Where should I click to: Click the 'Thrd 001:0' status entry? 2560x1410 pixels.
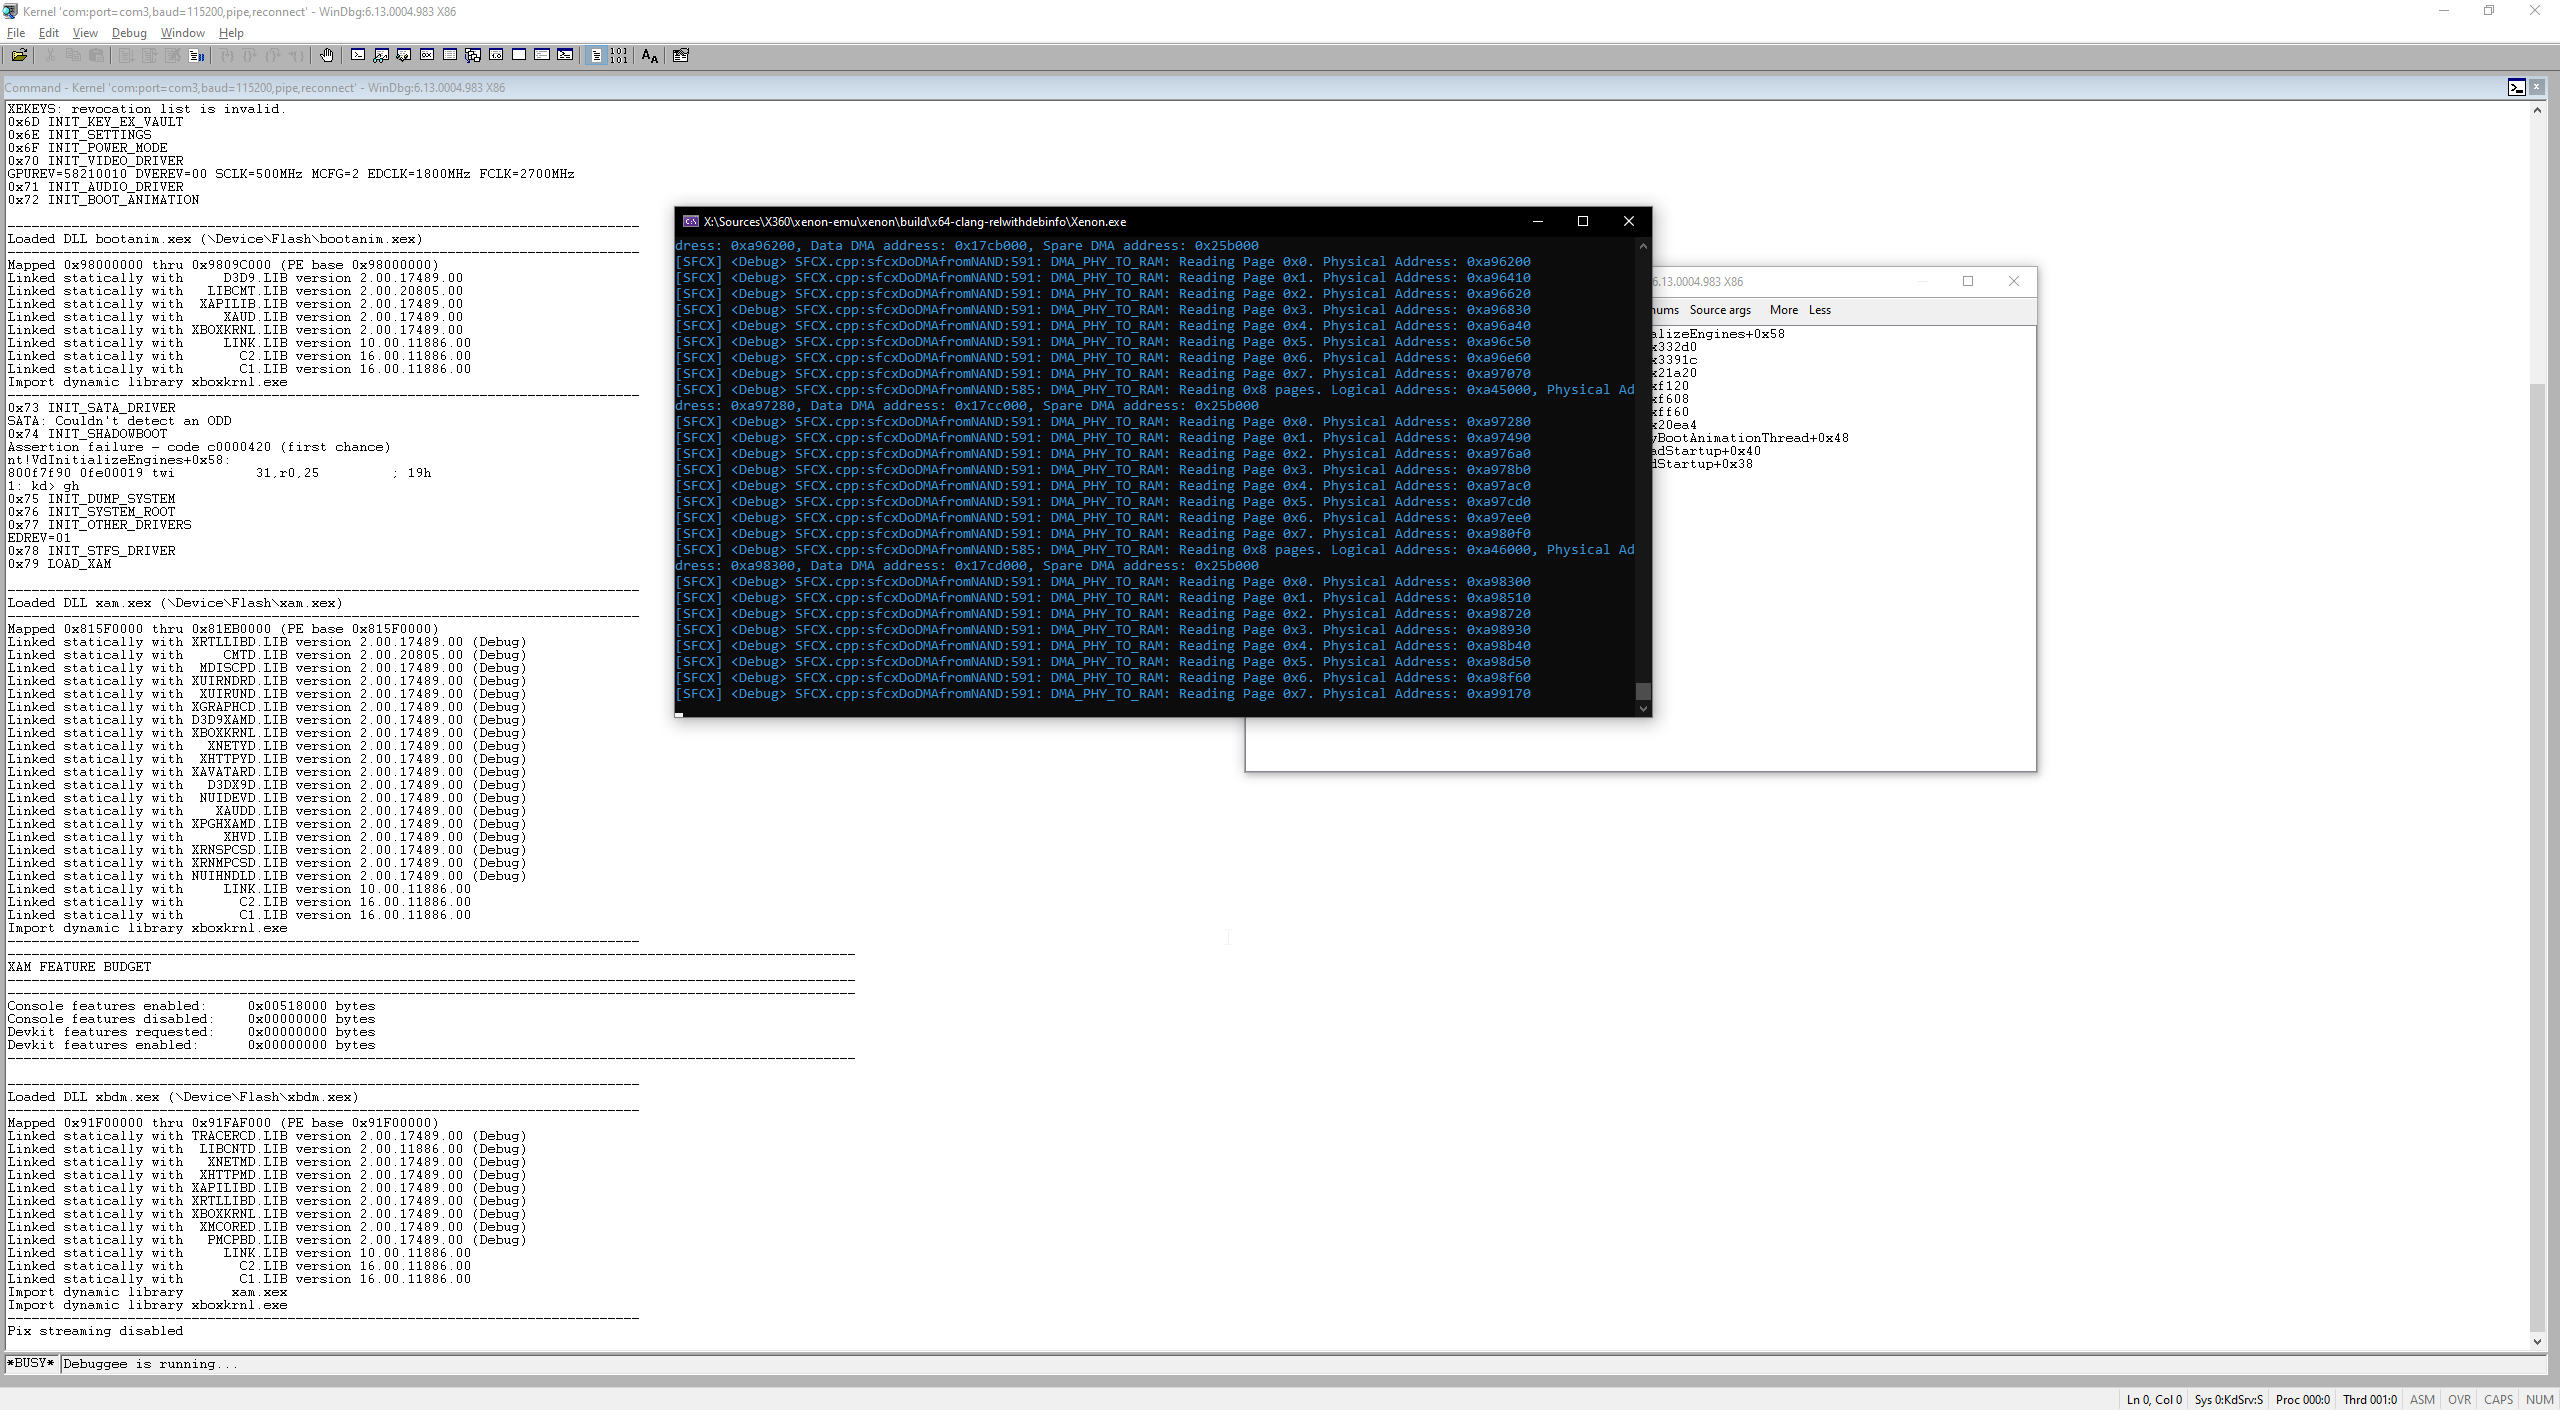2369,1399
